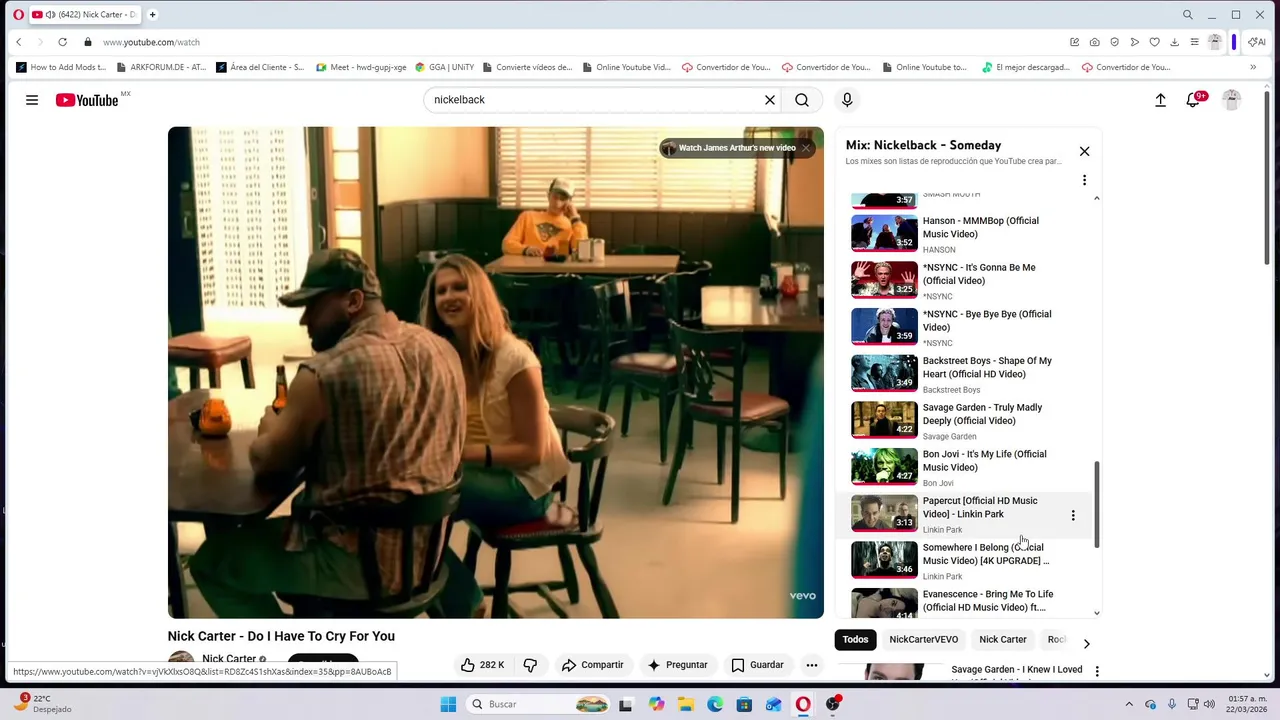Screen dimensions: 1280x720
Task: Open more options for Papercut playlist item
Action: coord(1073,515)
